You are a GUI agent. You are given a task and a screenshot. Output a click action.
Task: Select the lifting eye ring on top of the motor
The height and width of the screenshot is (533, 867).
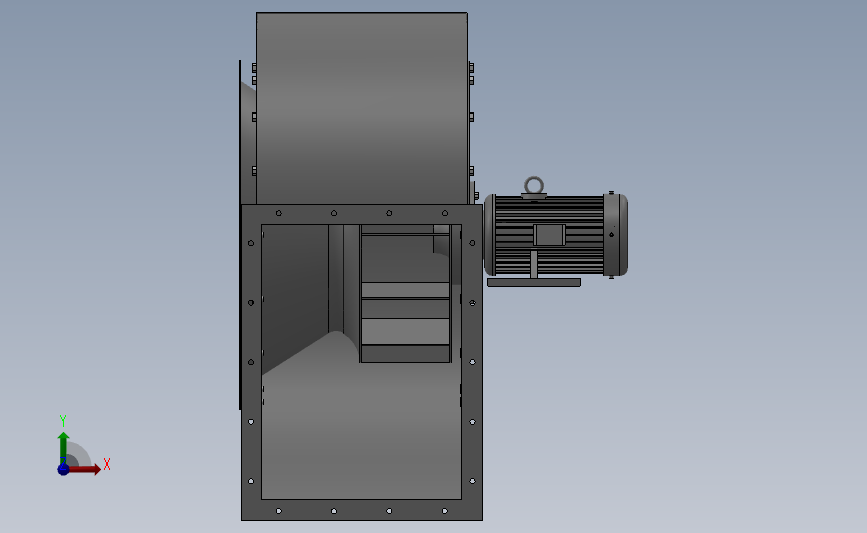[534, 185]
